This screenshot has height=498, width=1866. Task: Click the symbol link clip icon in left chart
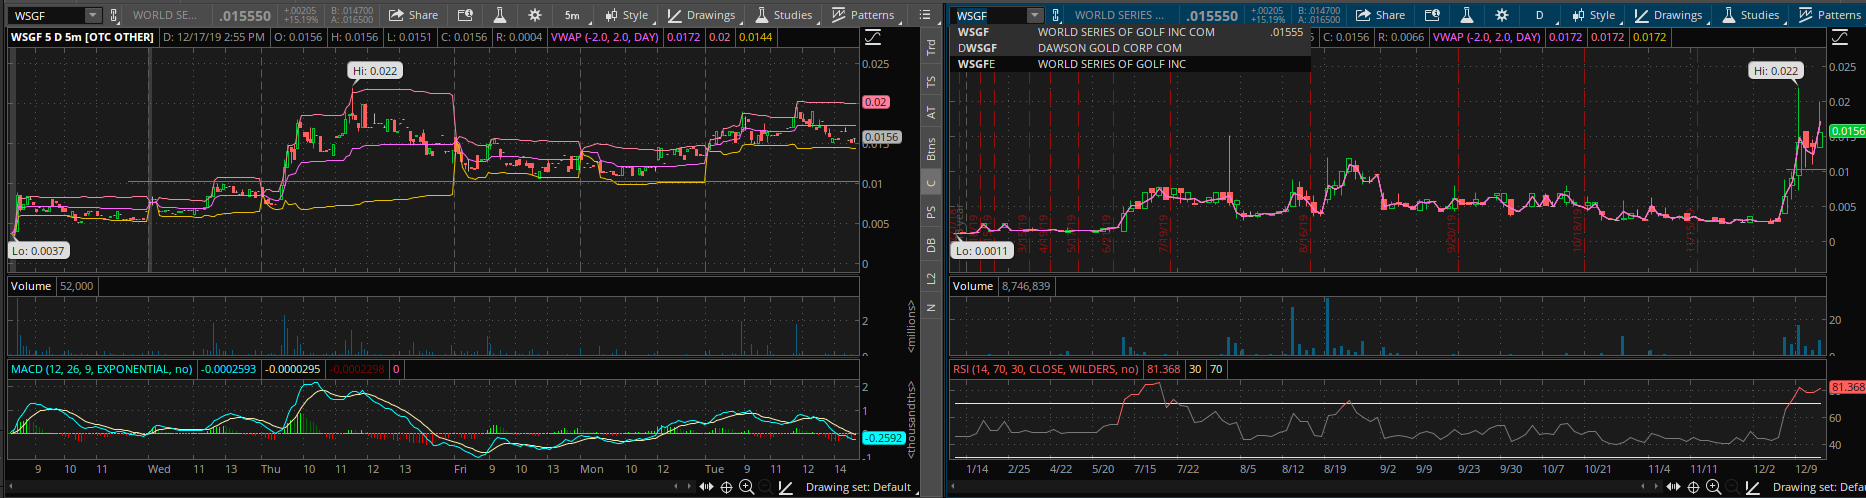114,15
